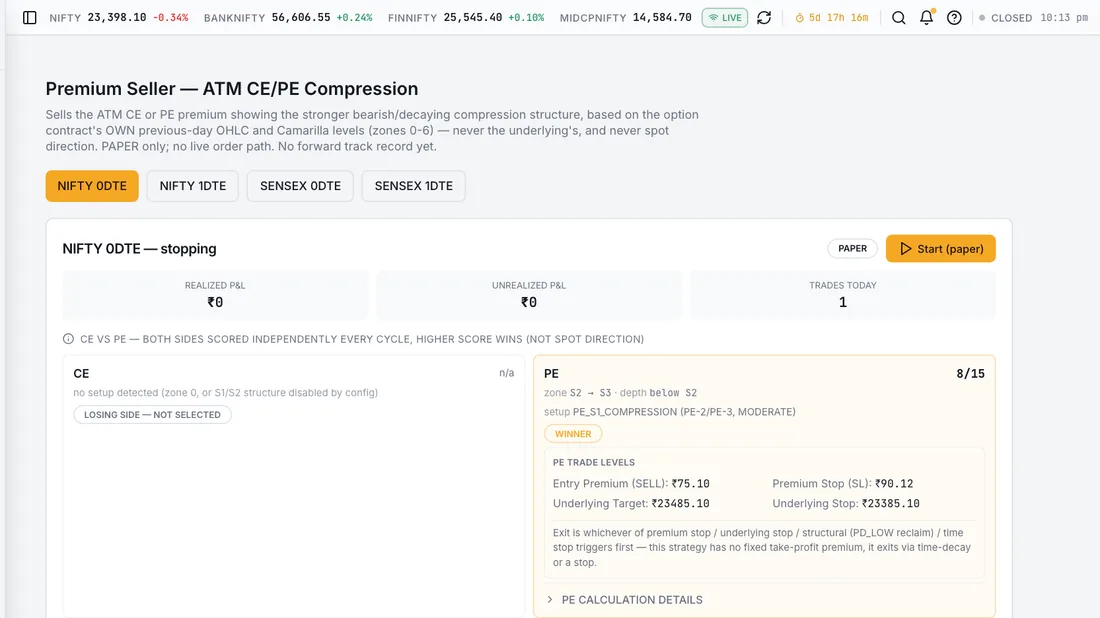Screen dimensions: 1100x618
Task: Open notifications bell icon
Action: click(x=927, y=18)
